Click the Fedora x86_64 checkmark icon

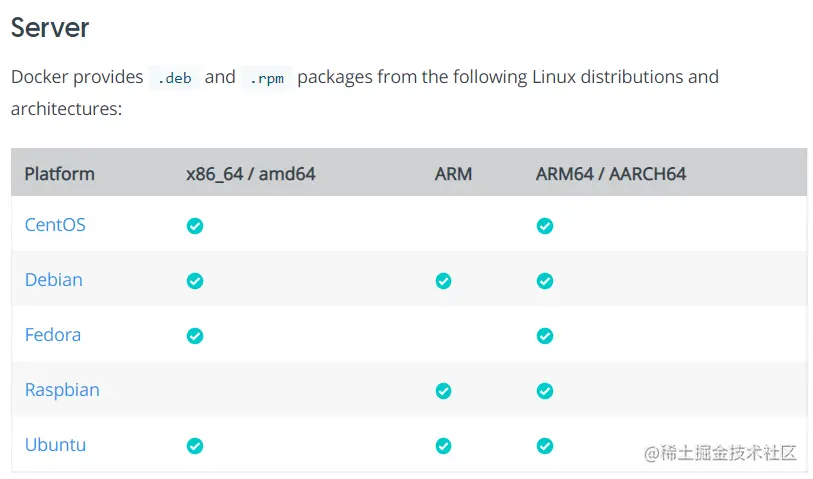click(x=195, y=336)
